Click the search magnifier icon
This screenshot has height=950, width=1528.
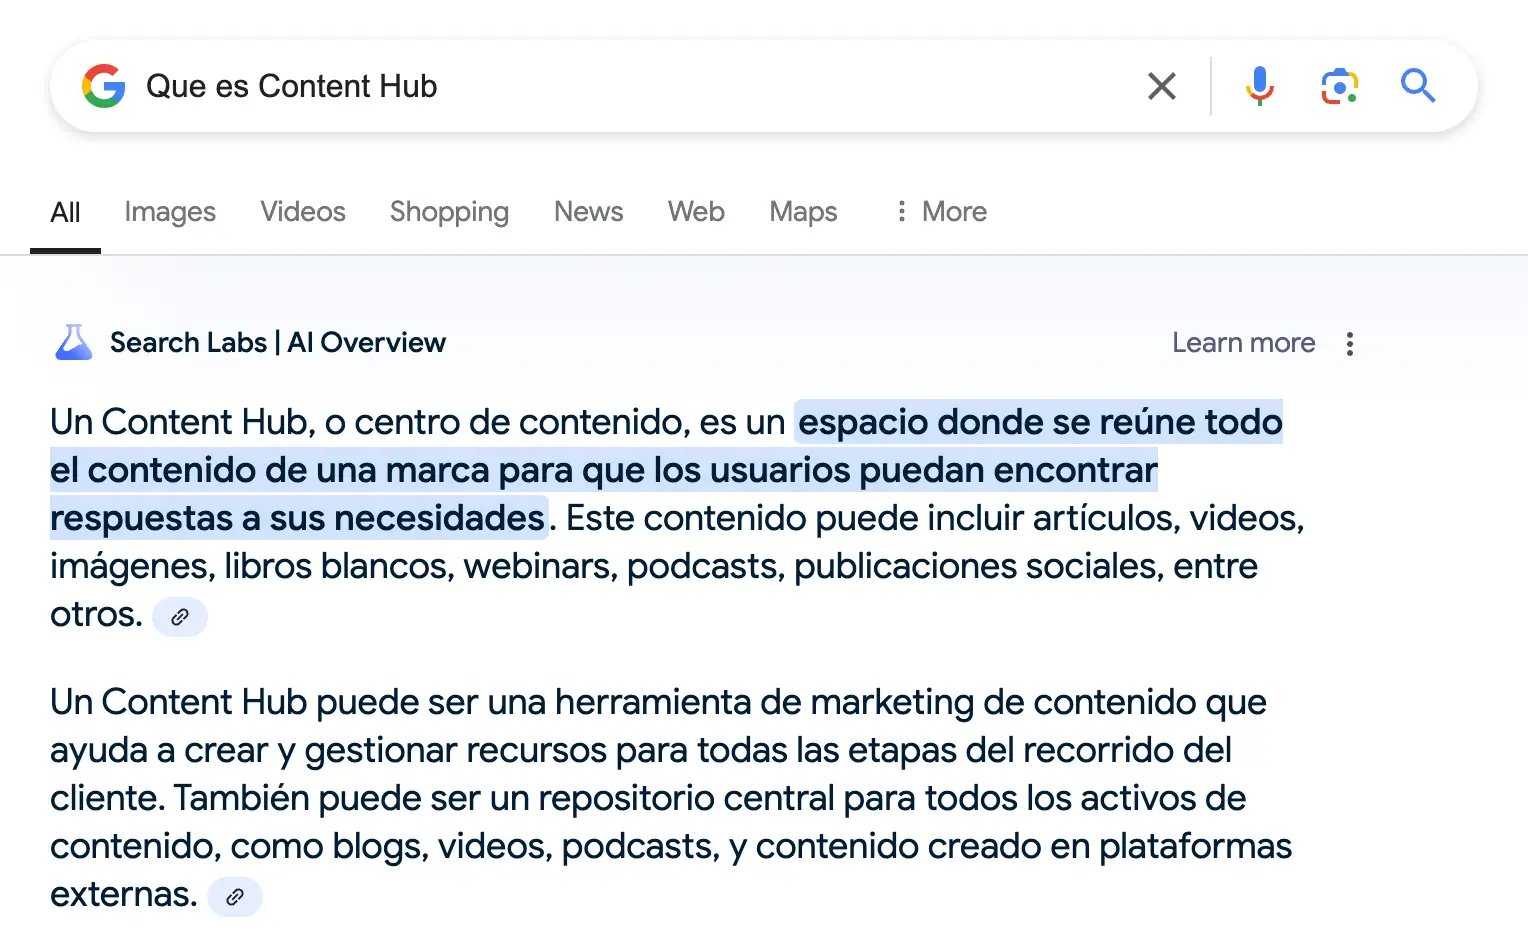(1418, 86)
